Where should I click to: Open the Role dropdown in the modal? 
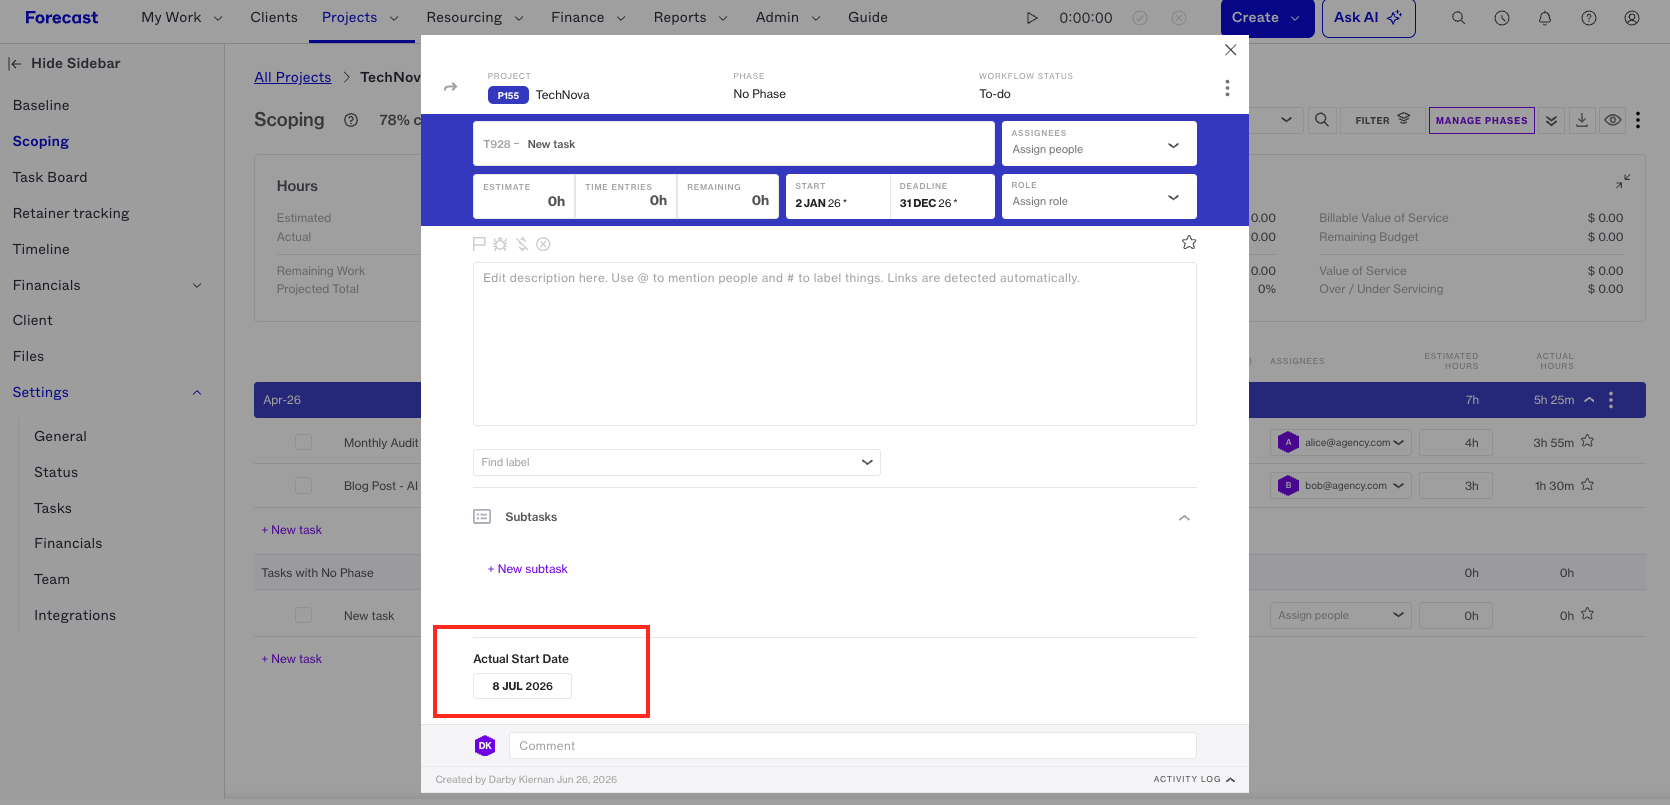pos(1099,196)
